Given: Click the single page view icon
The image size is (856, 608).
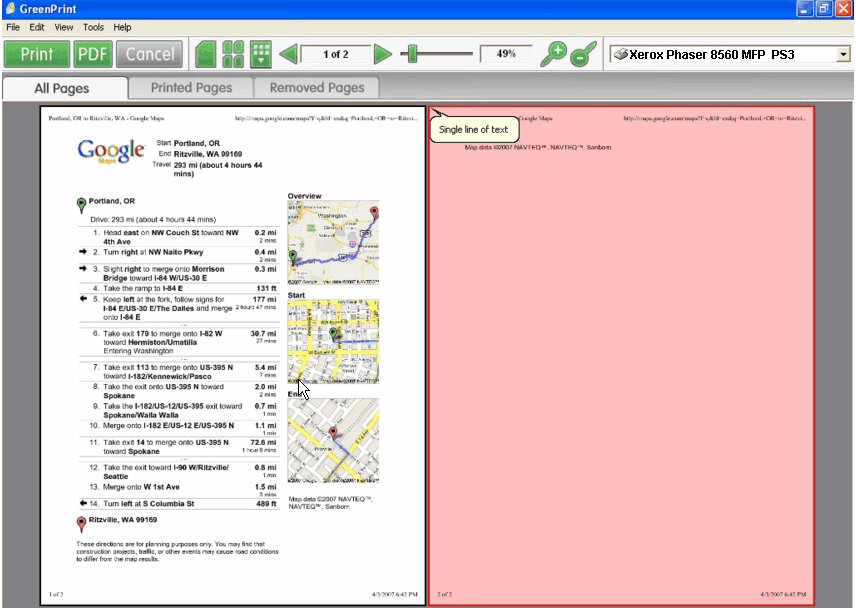Looking at the screenshot, I should click(206, 54).
